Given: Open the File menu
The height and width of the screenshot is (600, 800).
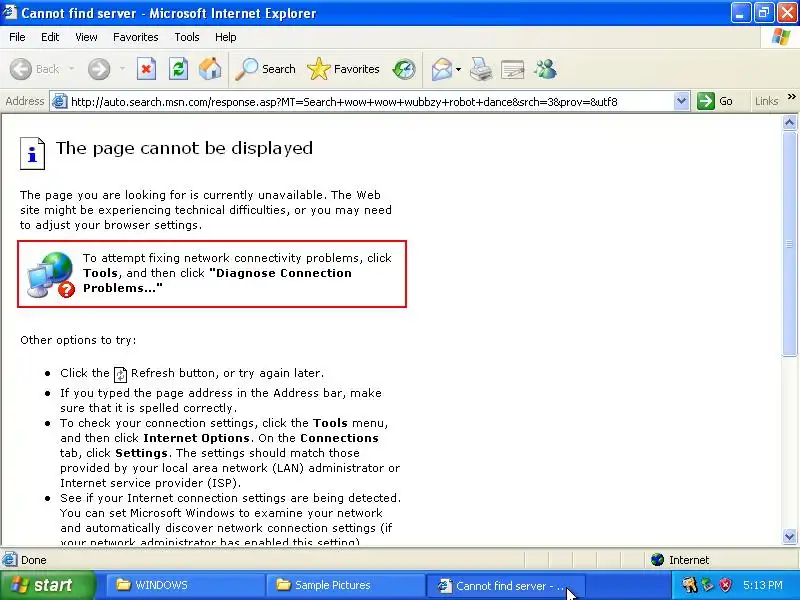Looking at the screenshot, I should coord(17,37).
